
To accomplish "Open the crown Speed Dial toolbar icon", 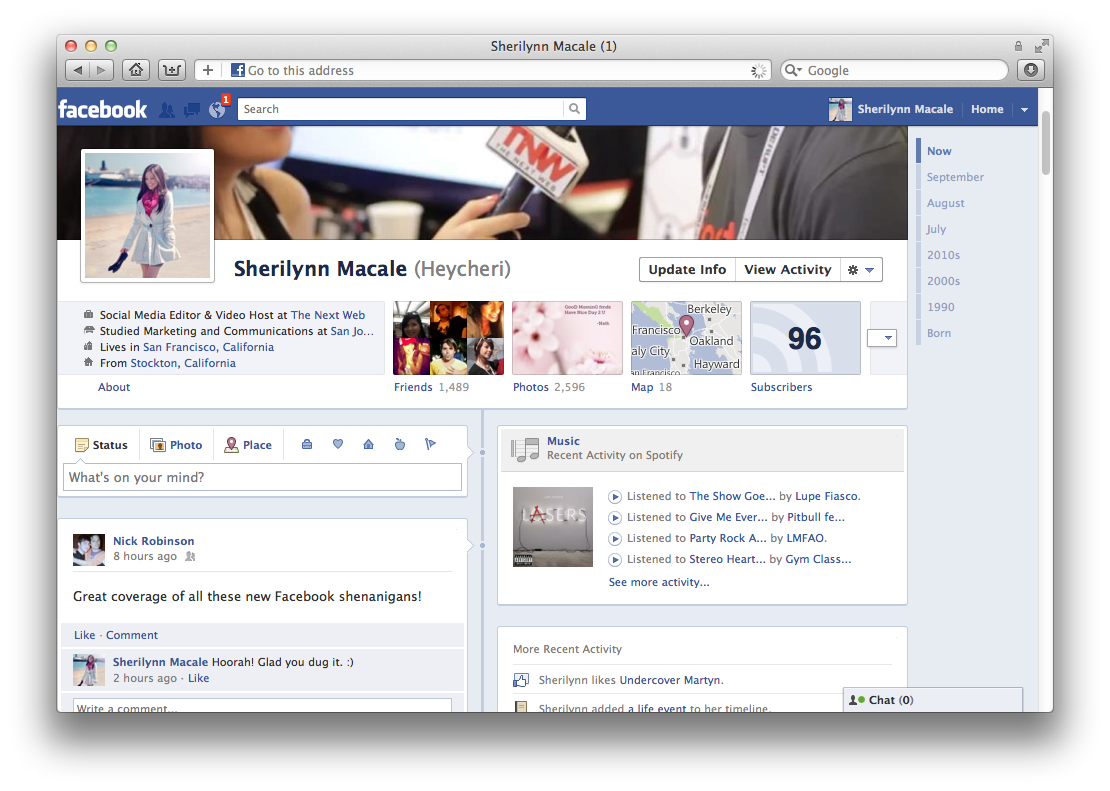I will click(x=171, y=70).
